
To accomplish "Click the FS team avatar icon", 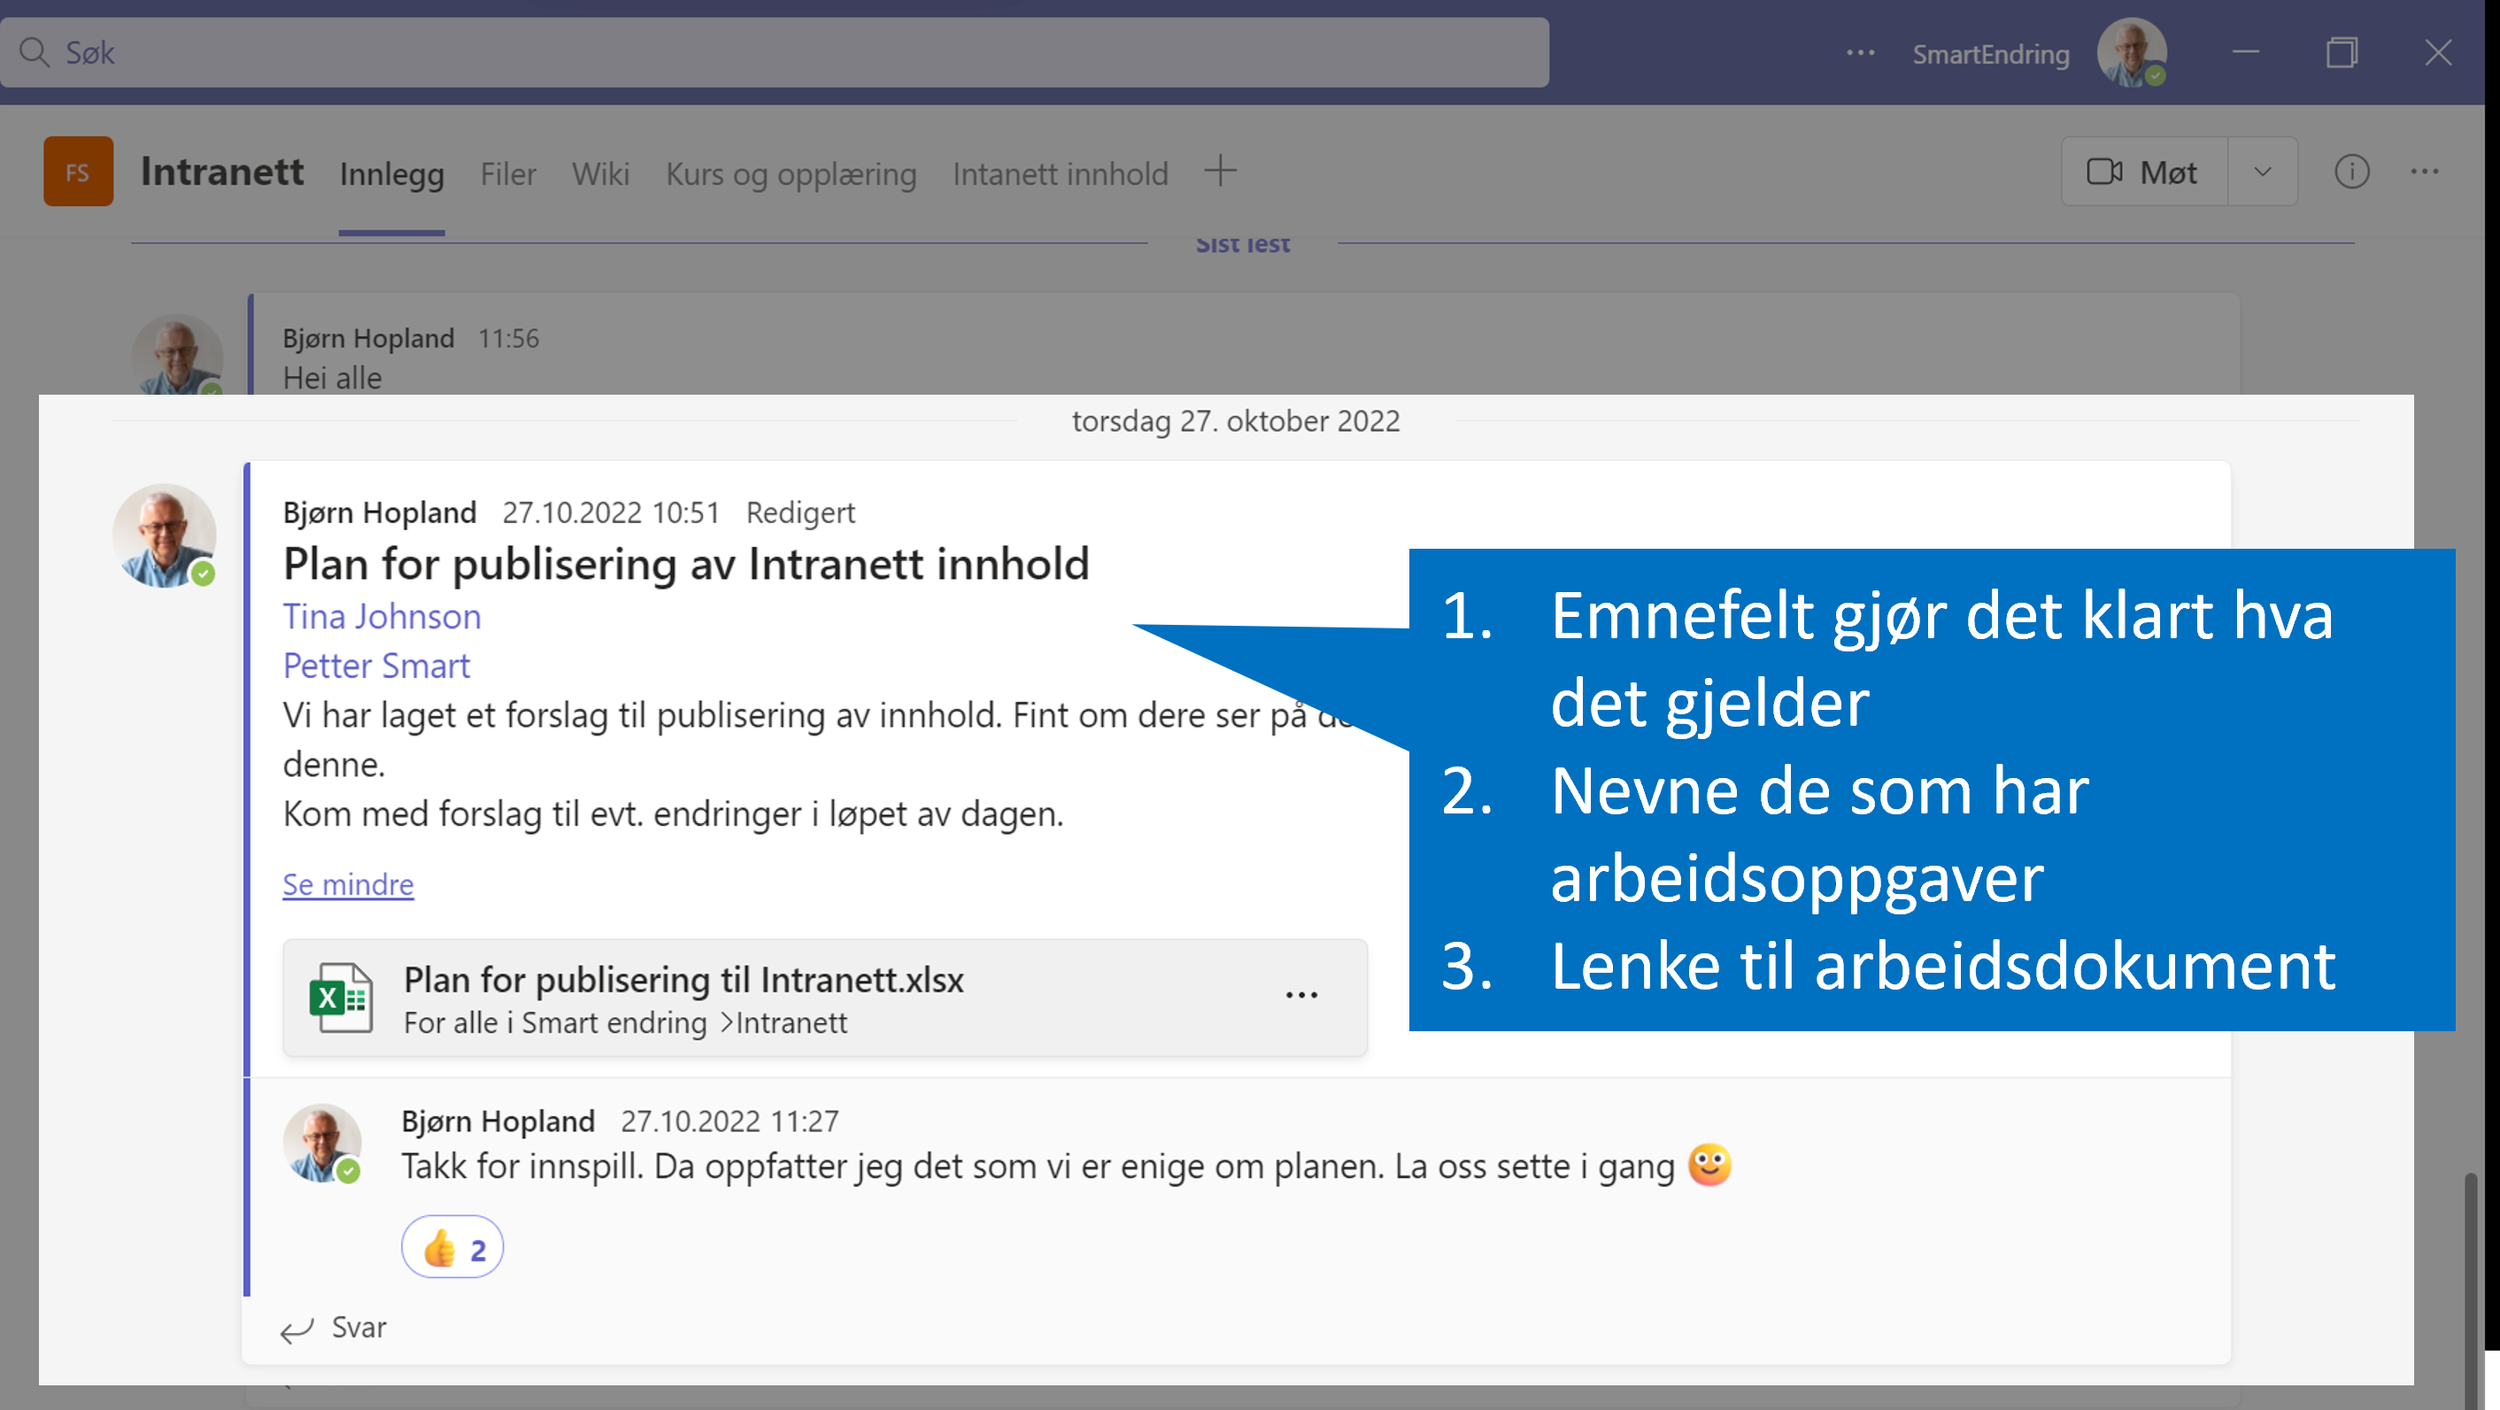I will point(78,172).
